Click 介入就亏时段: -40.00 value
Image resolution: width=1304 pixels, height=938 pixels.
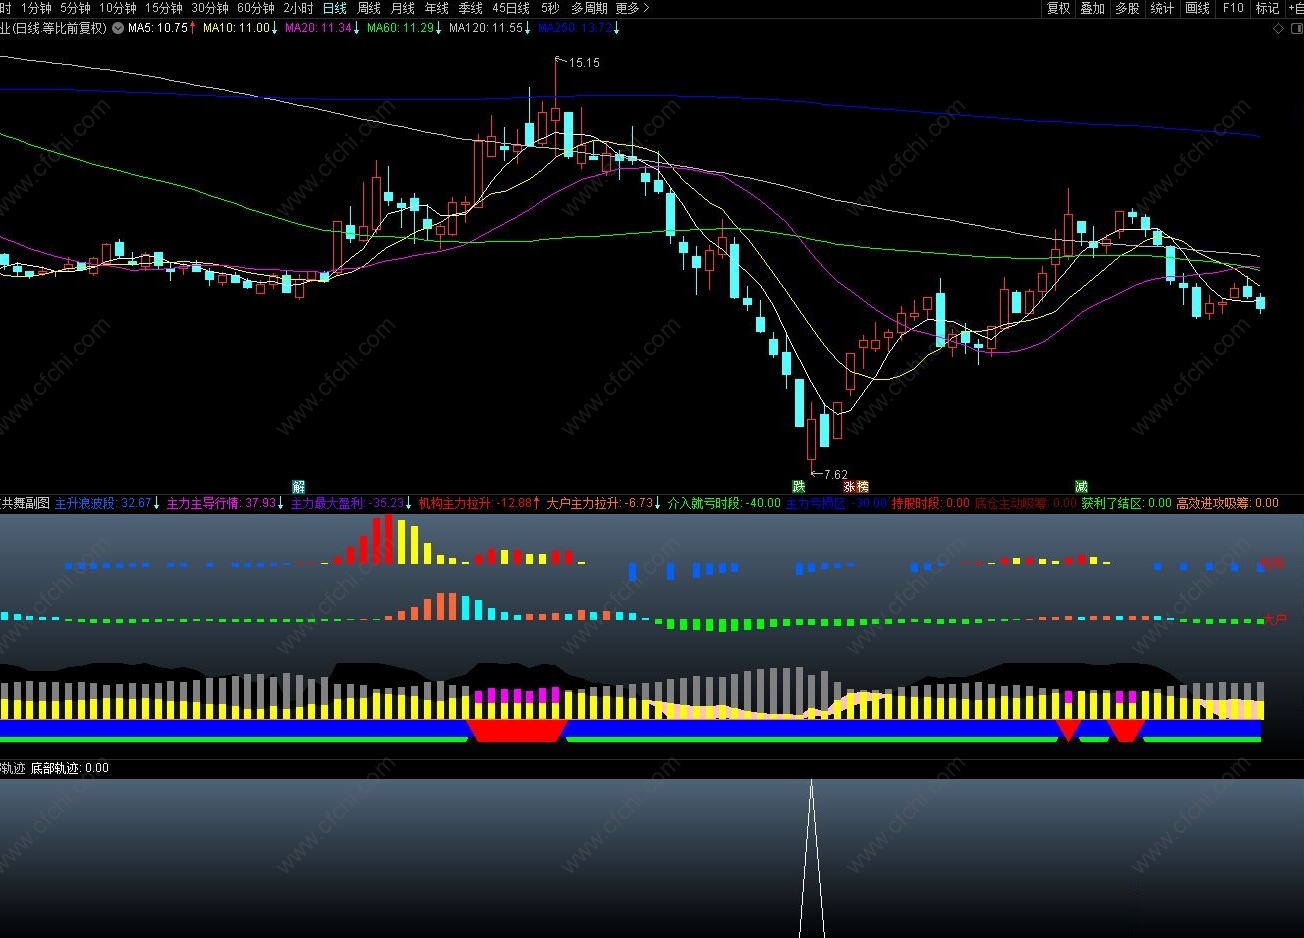(x=724, y=503)
